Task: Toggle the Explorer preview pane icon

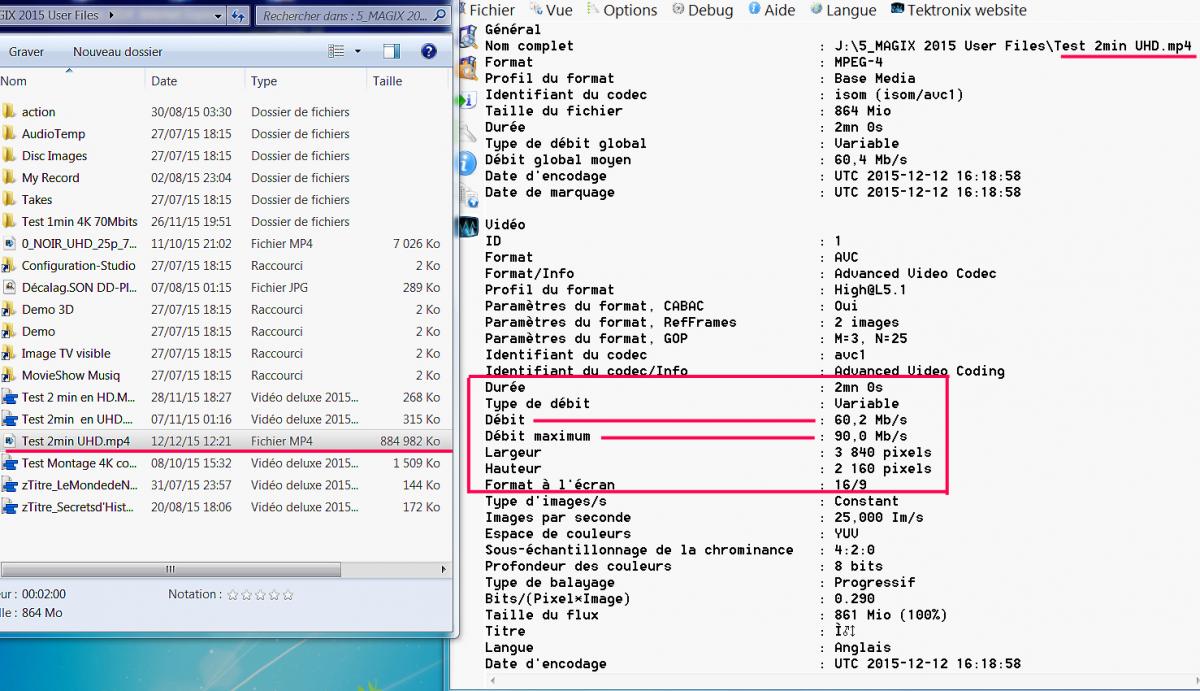Action: (391, 51)
